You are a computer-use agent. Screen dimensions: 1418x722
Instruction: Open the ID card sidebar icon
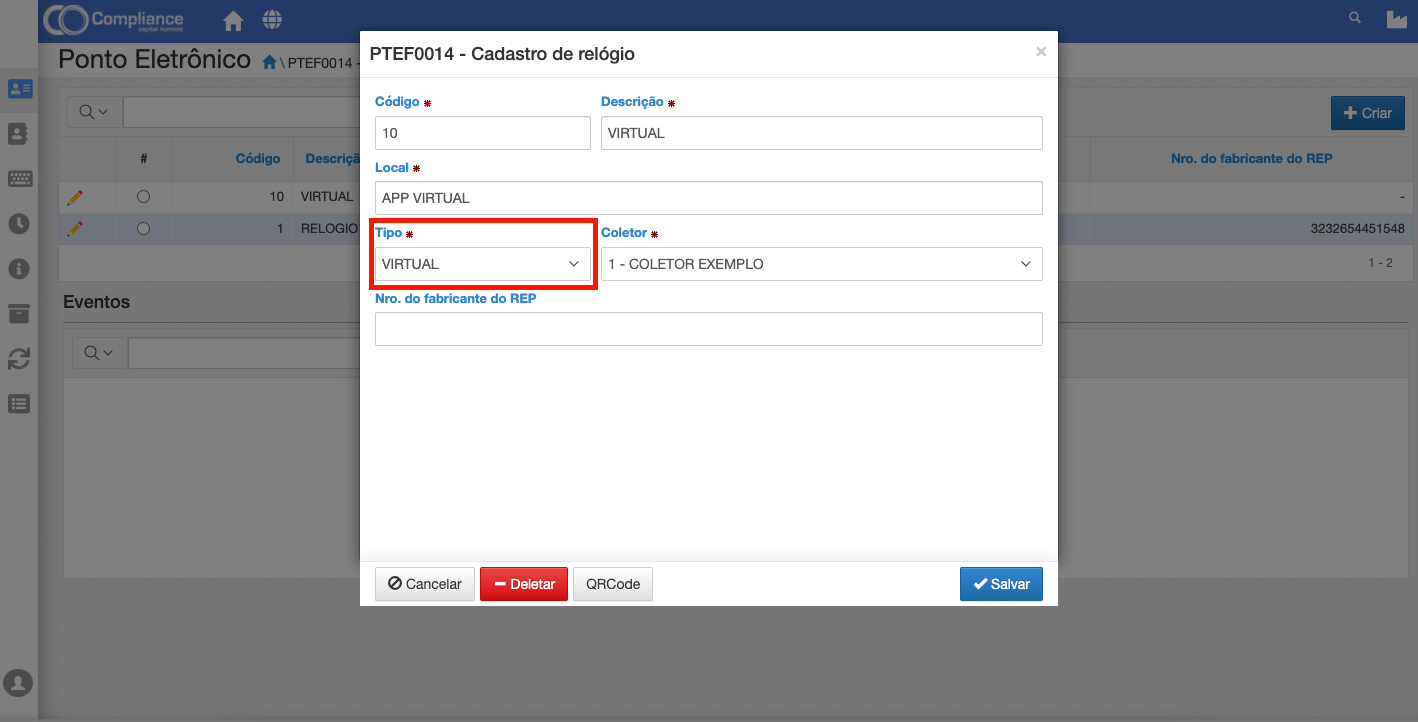click(x=19, y=88)
